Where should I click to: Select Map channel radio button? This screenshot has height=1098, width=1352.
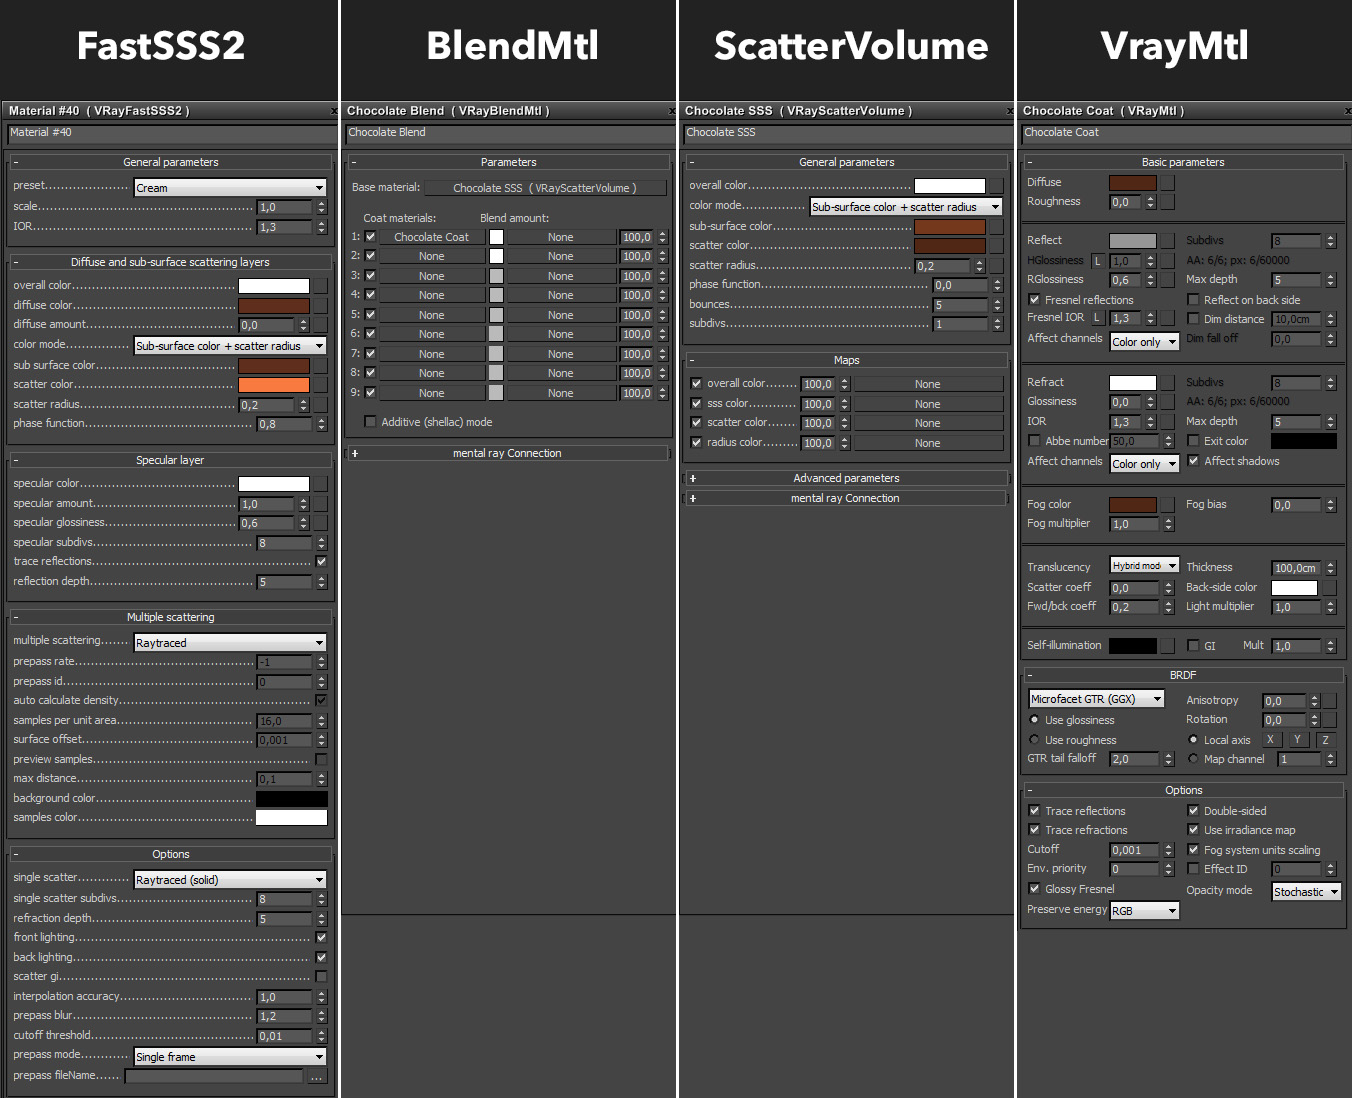pos(1193,759)
